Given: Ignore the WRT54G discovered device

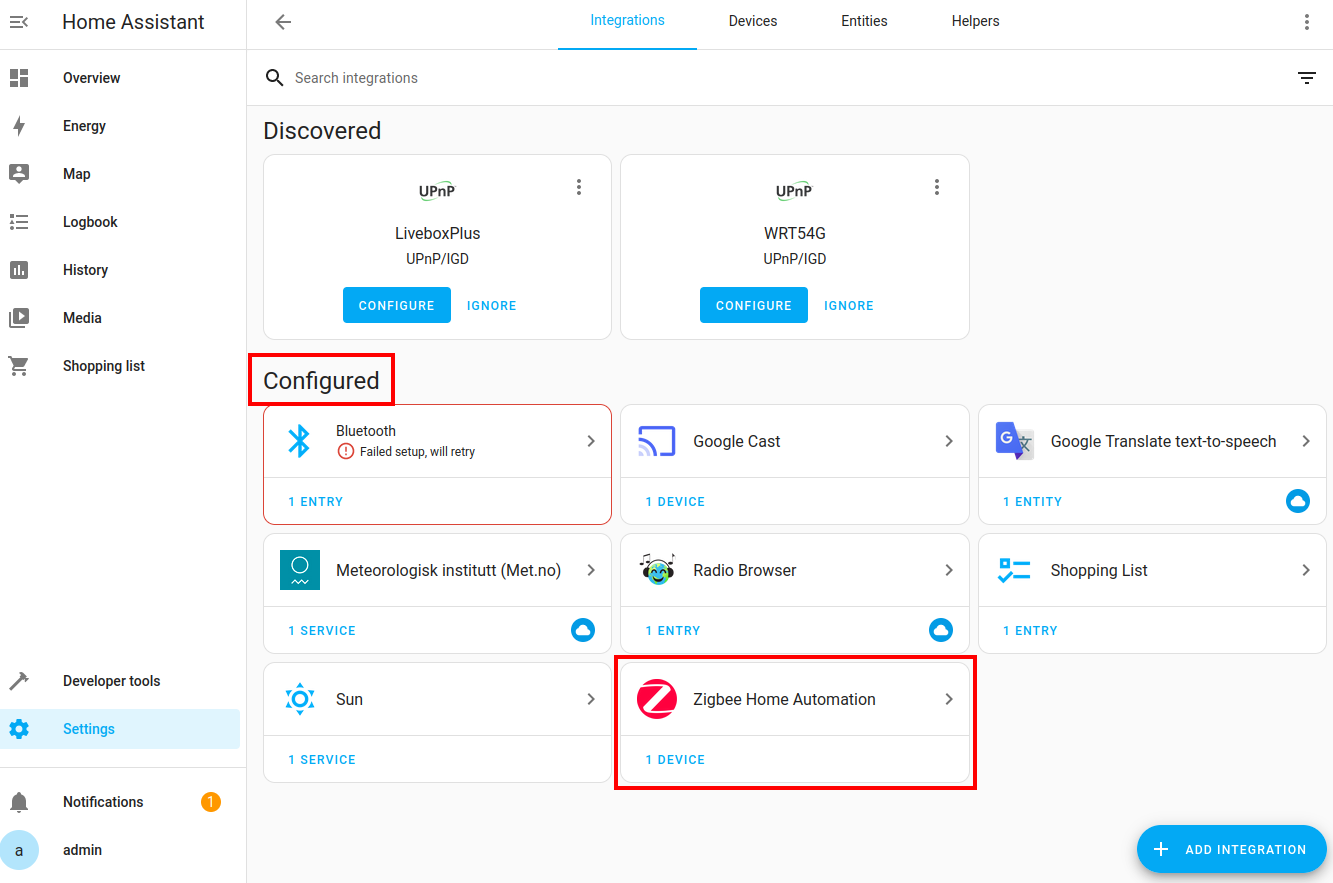Looking at the screenshot, I should (x=848, y=305).
